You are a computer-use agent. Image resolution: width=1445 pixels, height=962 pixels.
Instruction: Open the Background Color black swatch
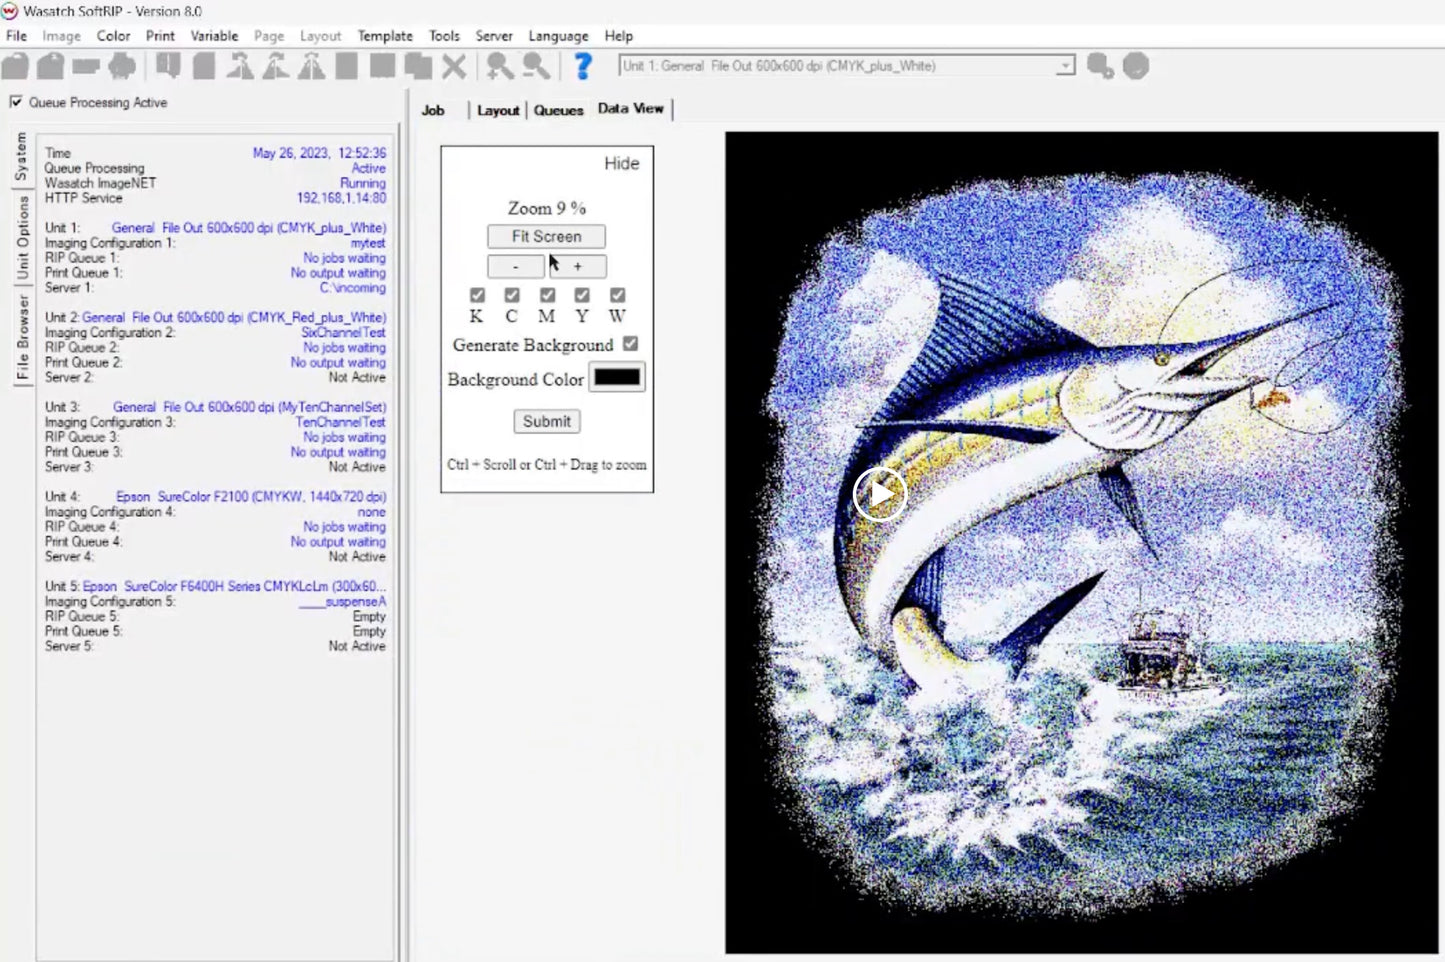pos(617,378)
